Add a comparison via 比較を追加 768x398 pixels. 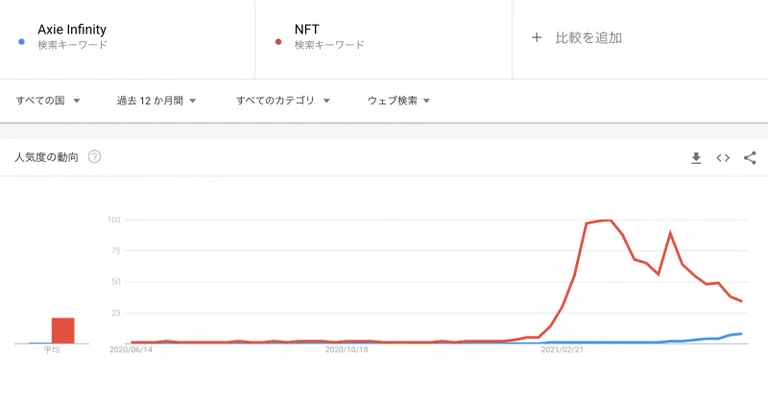tap(588, 38)
